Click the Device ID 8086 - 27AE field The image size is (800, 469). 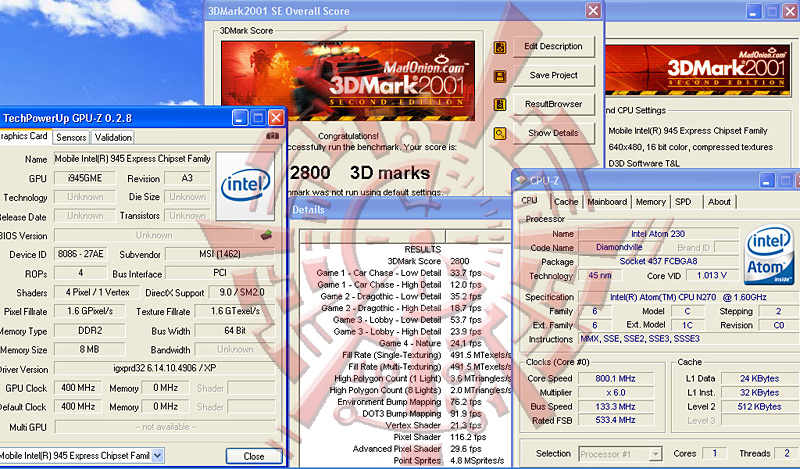[x=81, y=254]
